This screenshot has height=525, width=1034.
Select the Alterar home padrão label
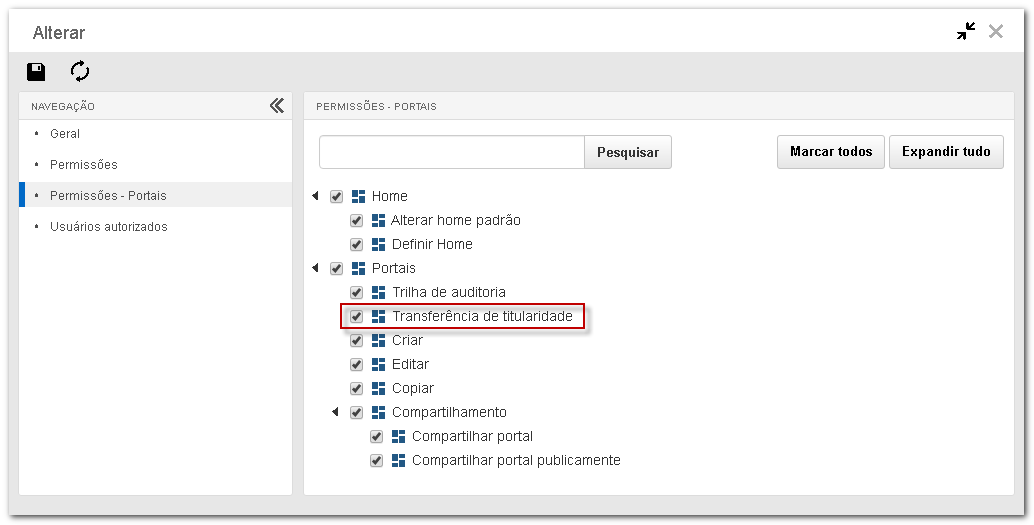click(x=456, y=220)
